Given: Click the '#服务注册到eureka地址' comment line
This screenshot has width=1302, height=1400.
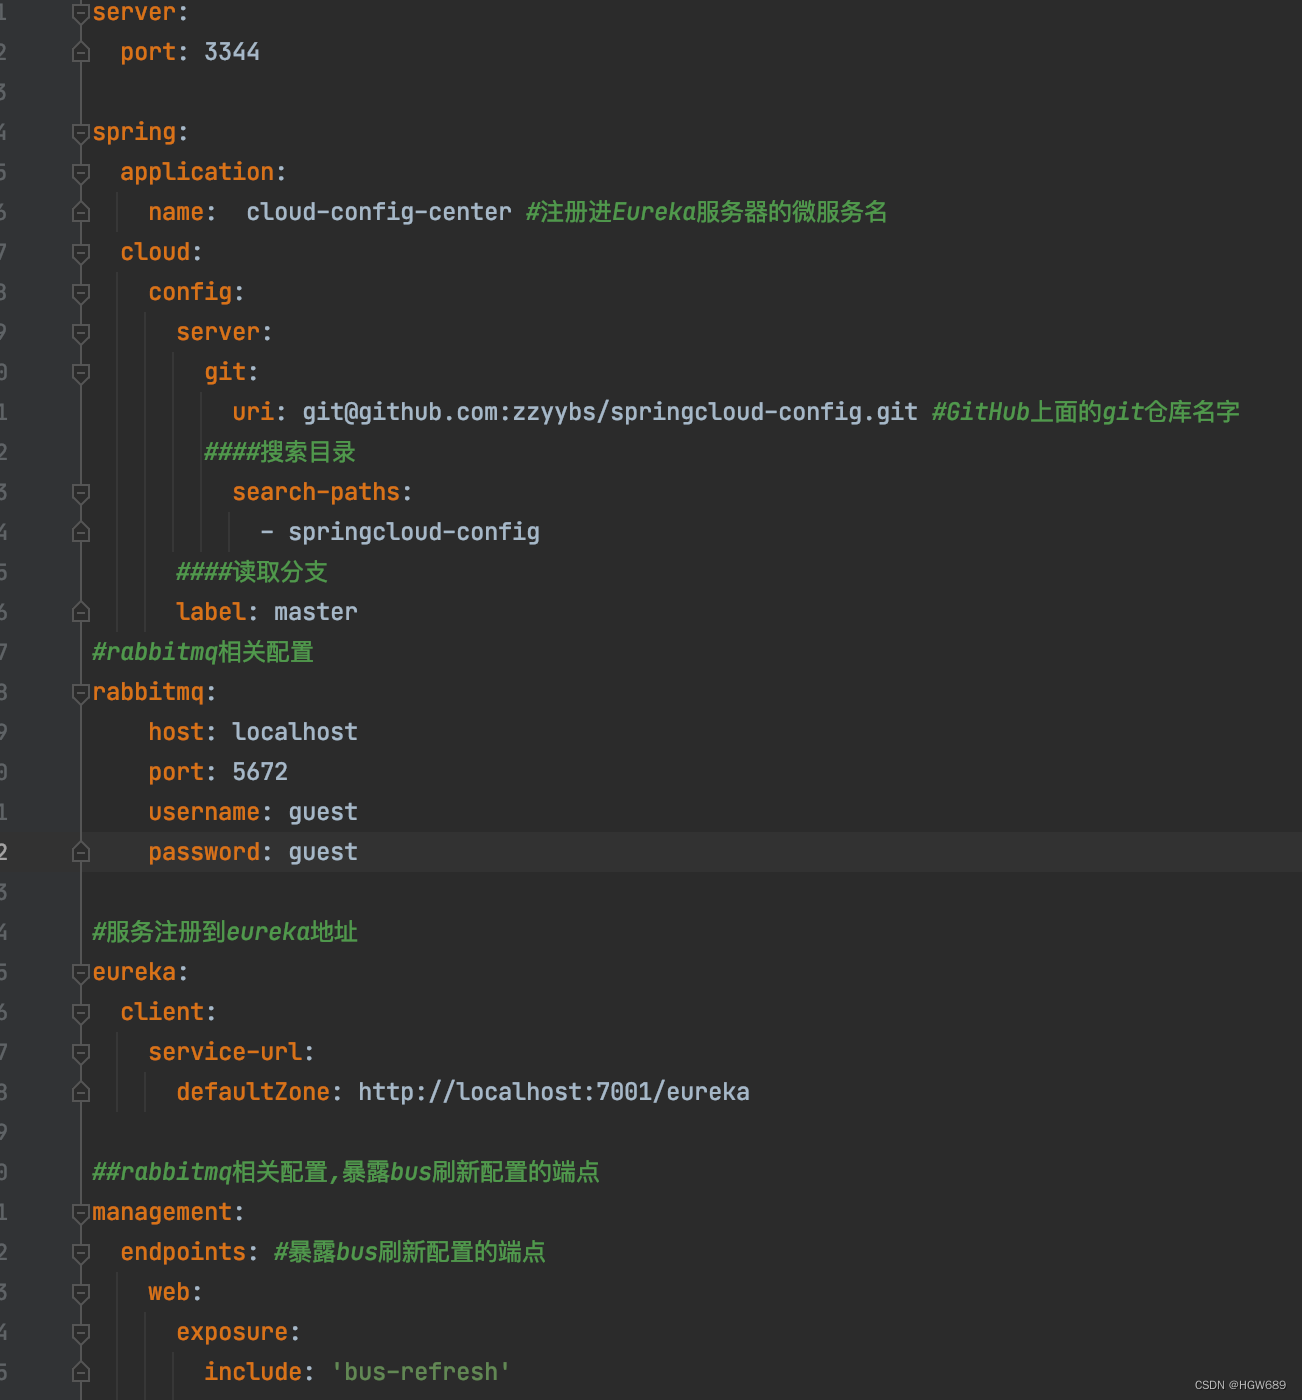Looking at the screenshot, I should 225,932.
